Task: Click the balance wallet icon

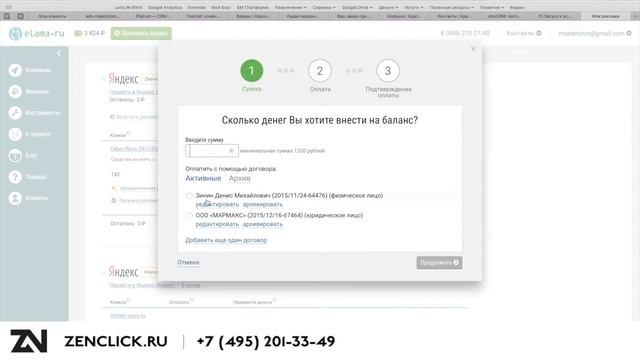Action: (78, 33)
